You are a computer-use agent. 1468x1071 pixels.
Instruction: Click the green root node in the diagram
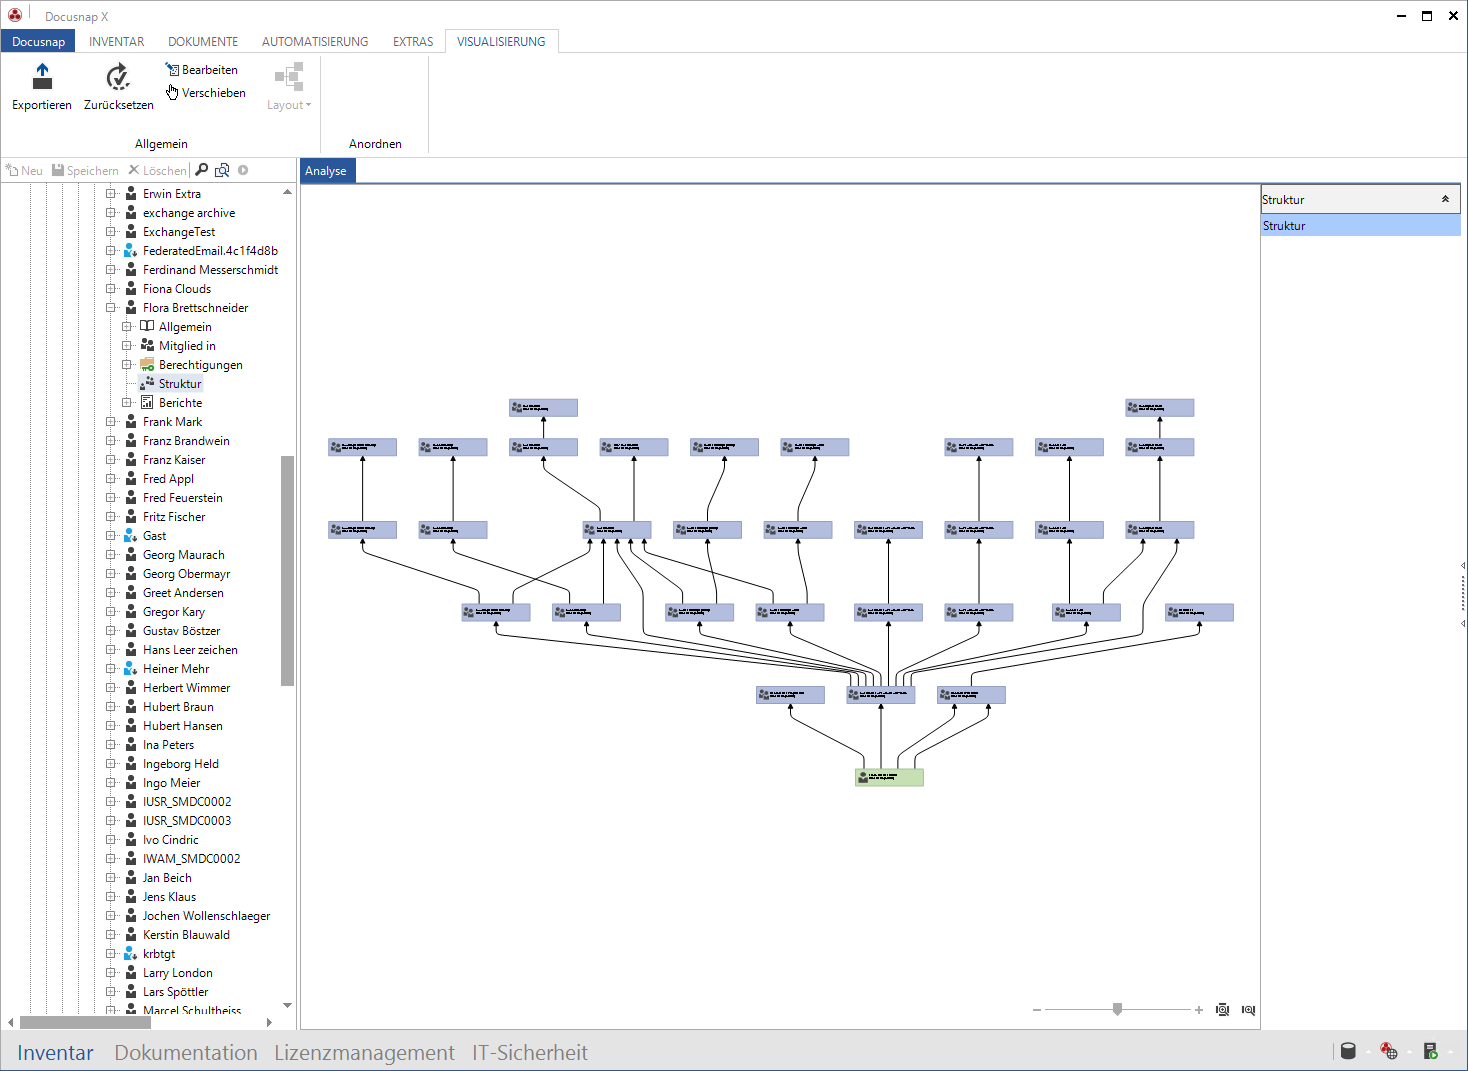pyautogui.click(x=889, y=777)
